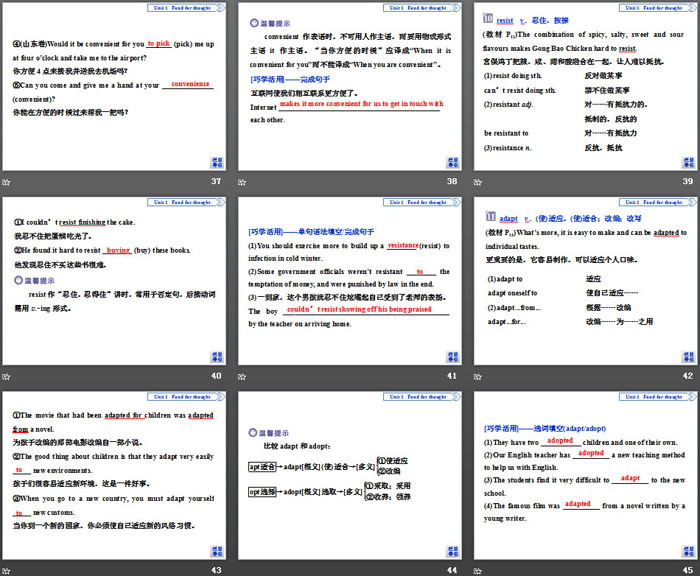Click the animation star below slide 38
Screen dimensions: 700x576
point(243,182)
